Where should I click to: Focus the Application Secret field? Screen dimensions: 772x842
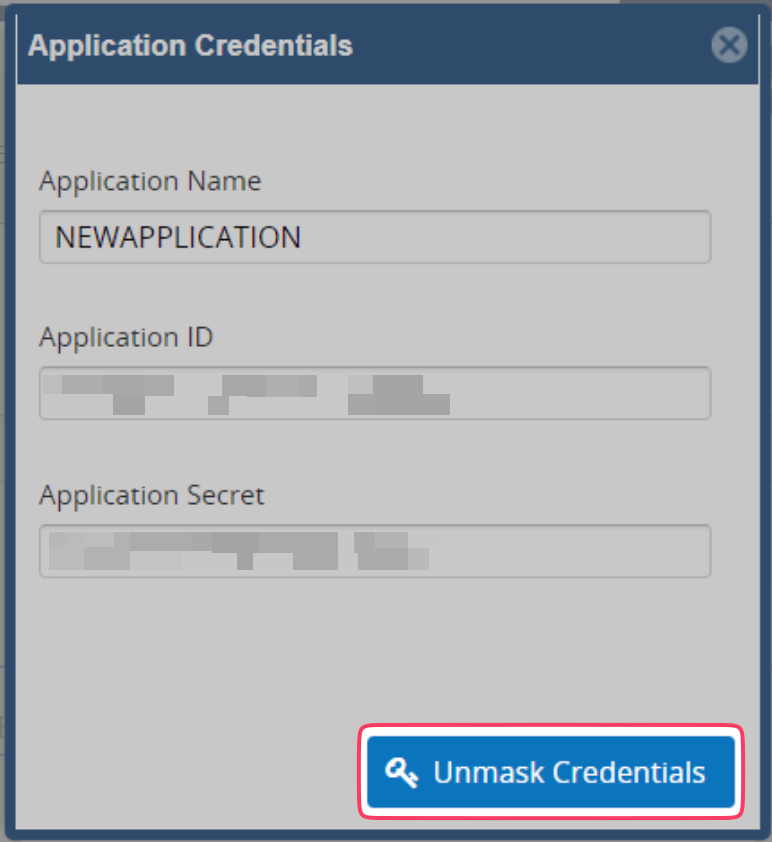click(375, 551)
